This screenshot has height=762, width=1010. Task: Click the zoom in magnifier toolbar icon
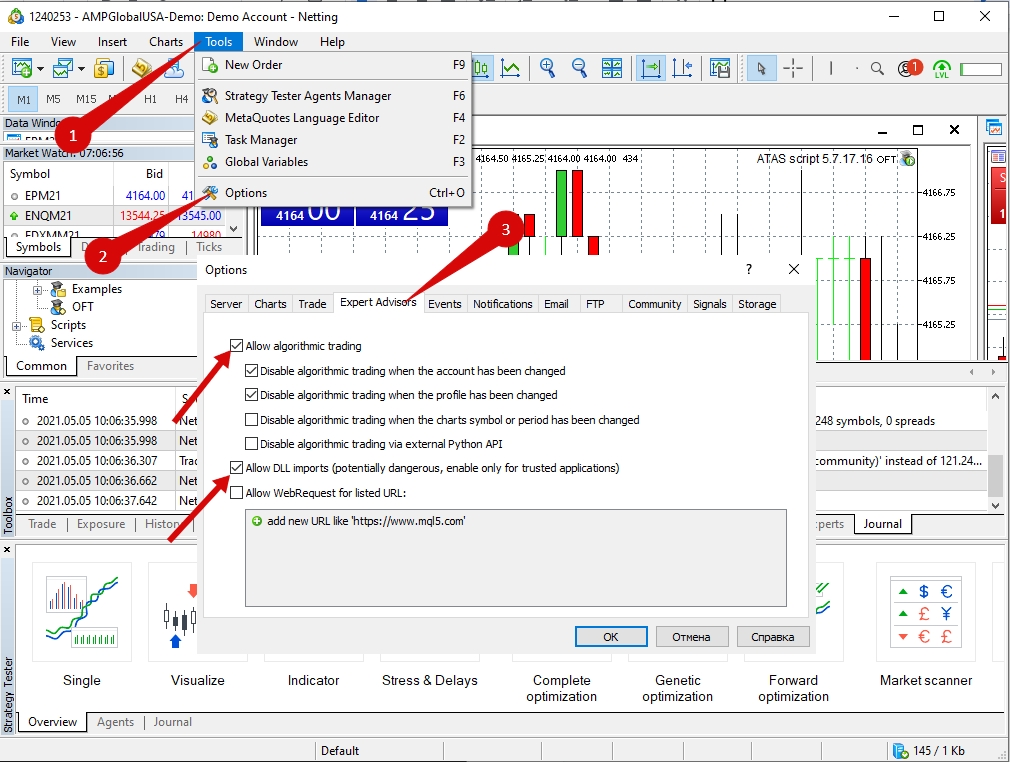547,68
